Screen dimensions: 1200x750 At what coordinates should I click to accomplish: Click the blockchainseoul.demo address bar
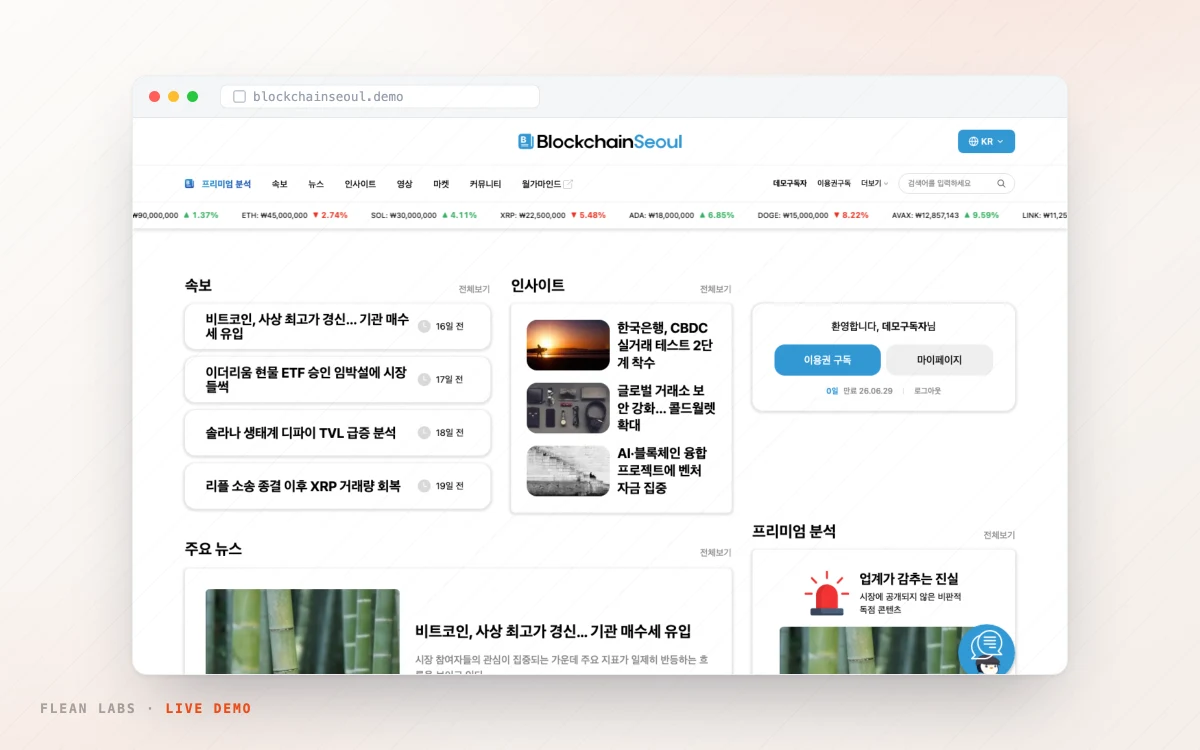(380, 97)
